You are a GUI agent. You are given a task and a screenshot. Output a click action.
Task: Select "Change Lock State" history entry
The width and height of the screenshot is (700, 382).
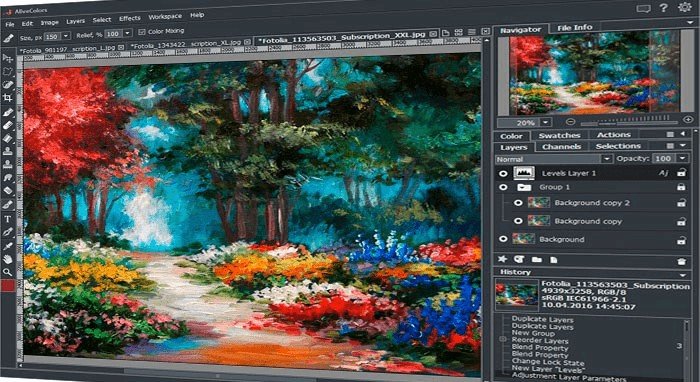tap(548, 362)
